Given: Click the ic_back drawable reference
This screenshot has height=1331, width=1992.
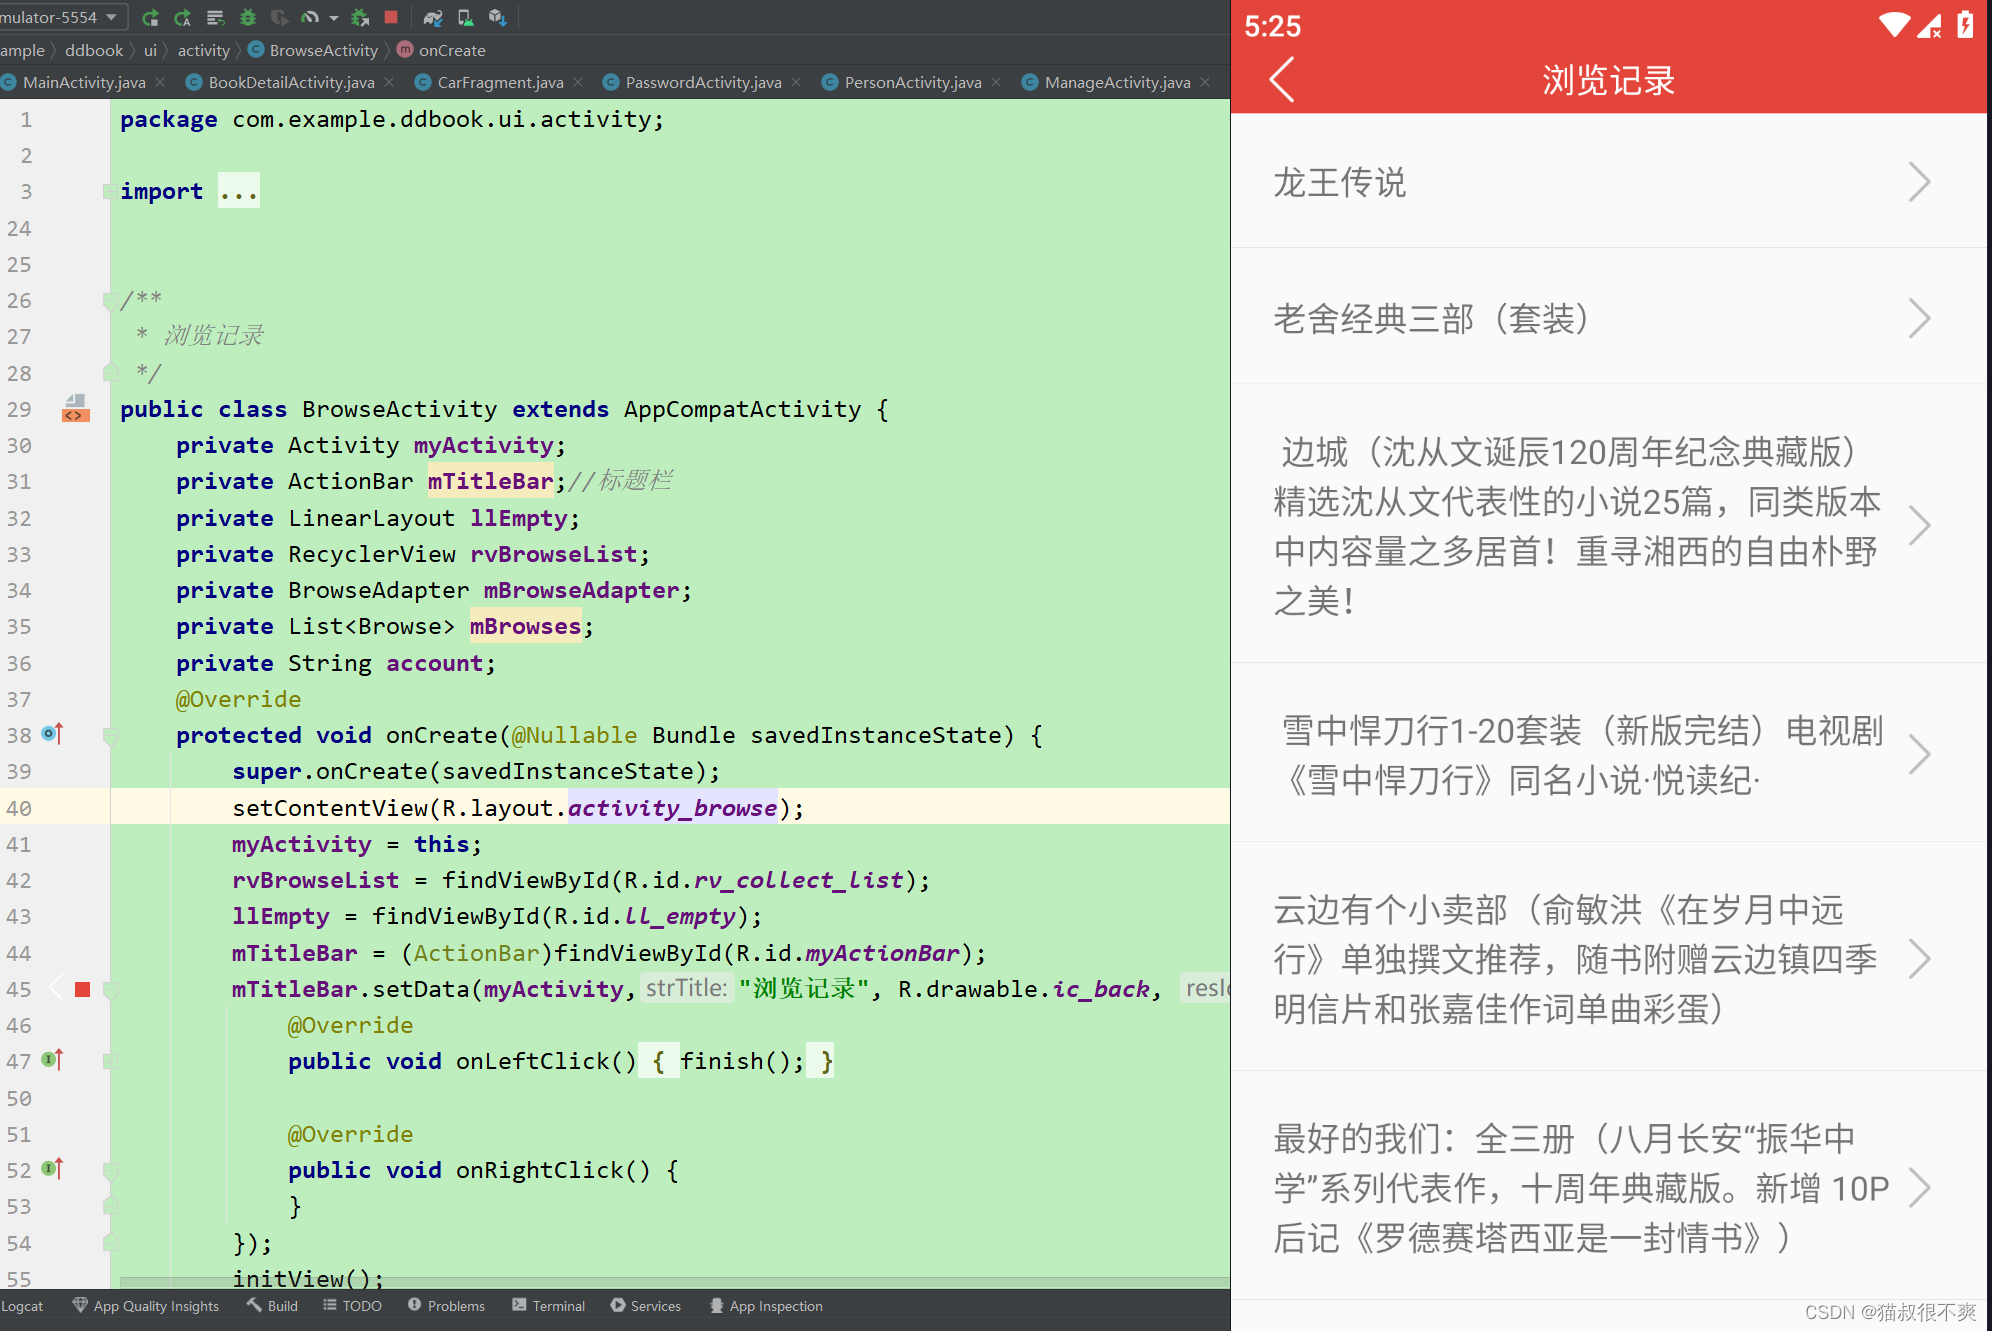Looking at the screenshot, I should (x=1101, y=989).
